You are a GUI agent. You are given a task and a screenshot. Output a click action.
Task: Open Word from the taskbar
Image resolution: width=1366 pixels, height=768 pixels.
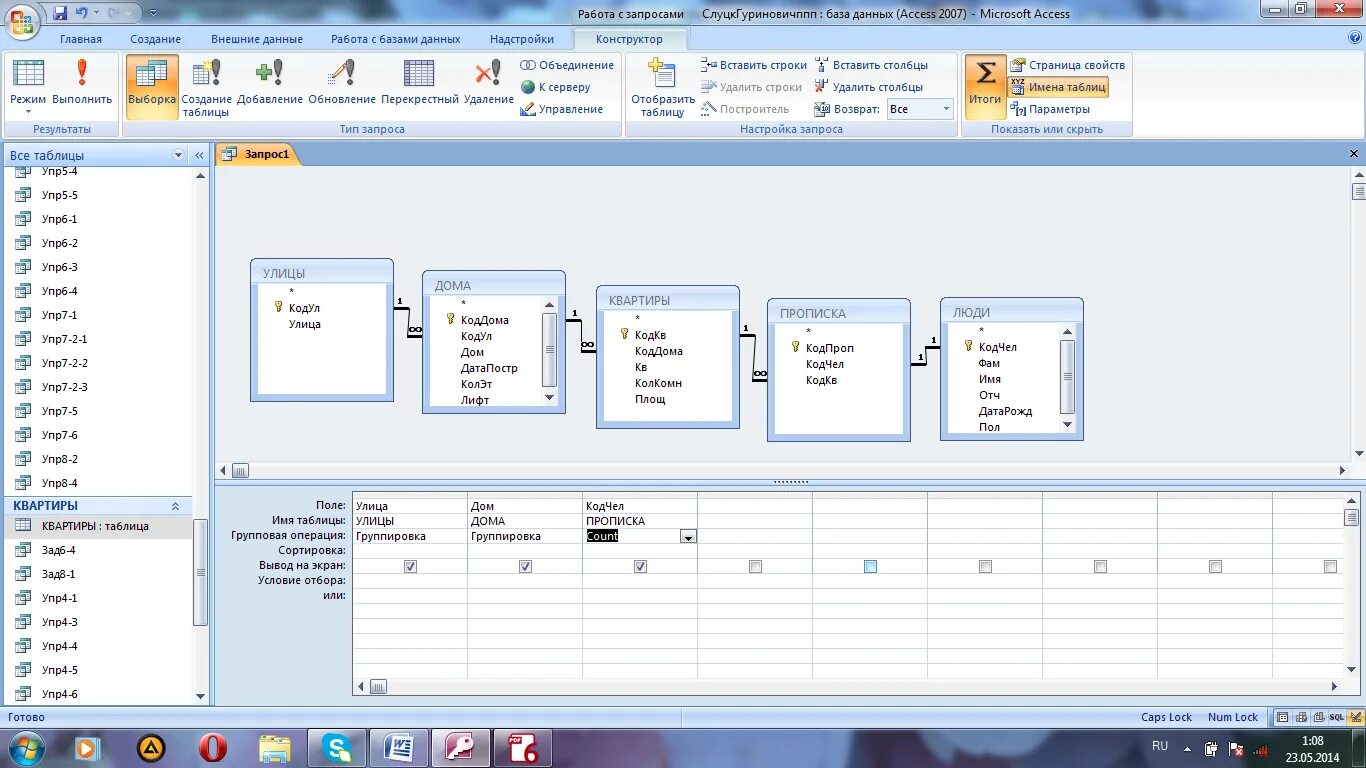tap(398, 748)
